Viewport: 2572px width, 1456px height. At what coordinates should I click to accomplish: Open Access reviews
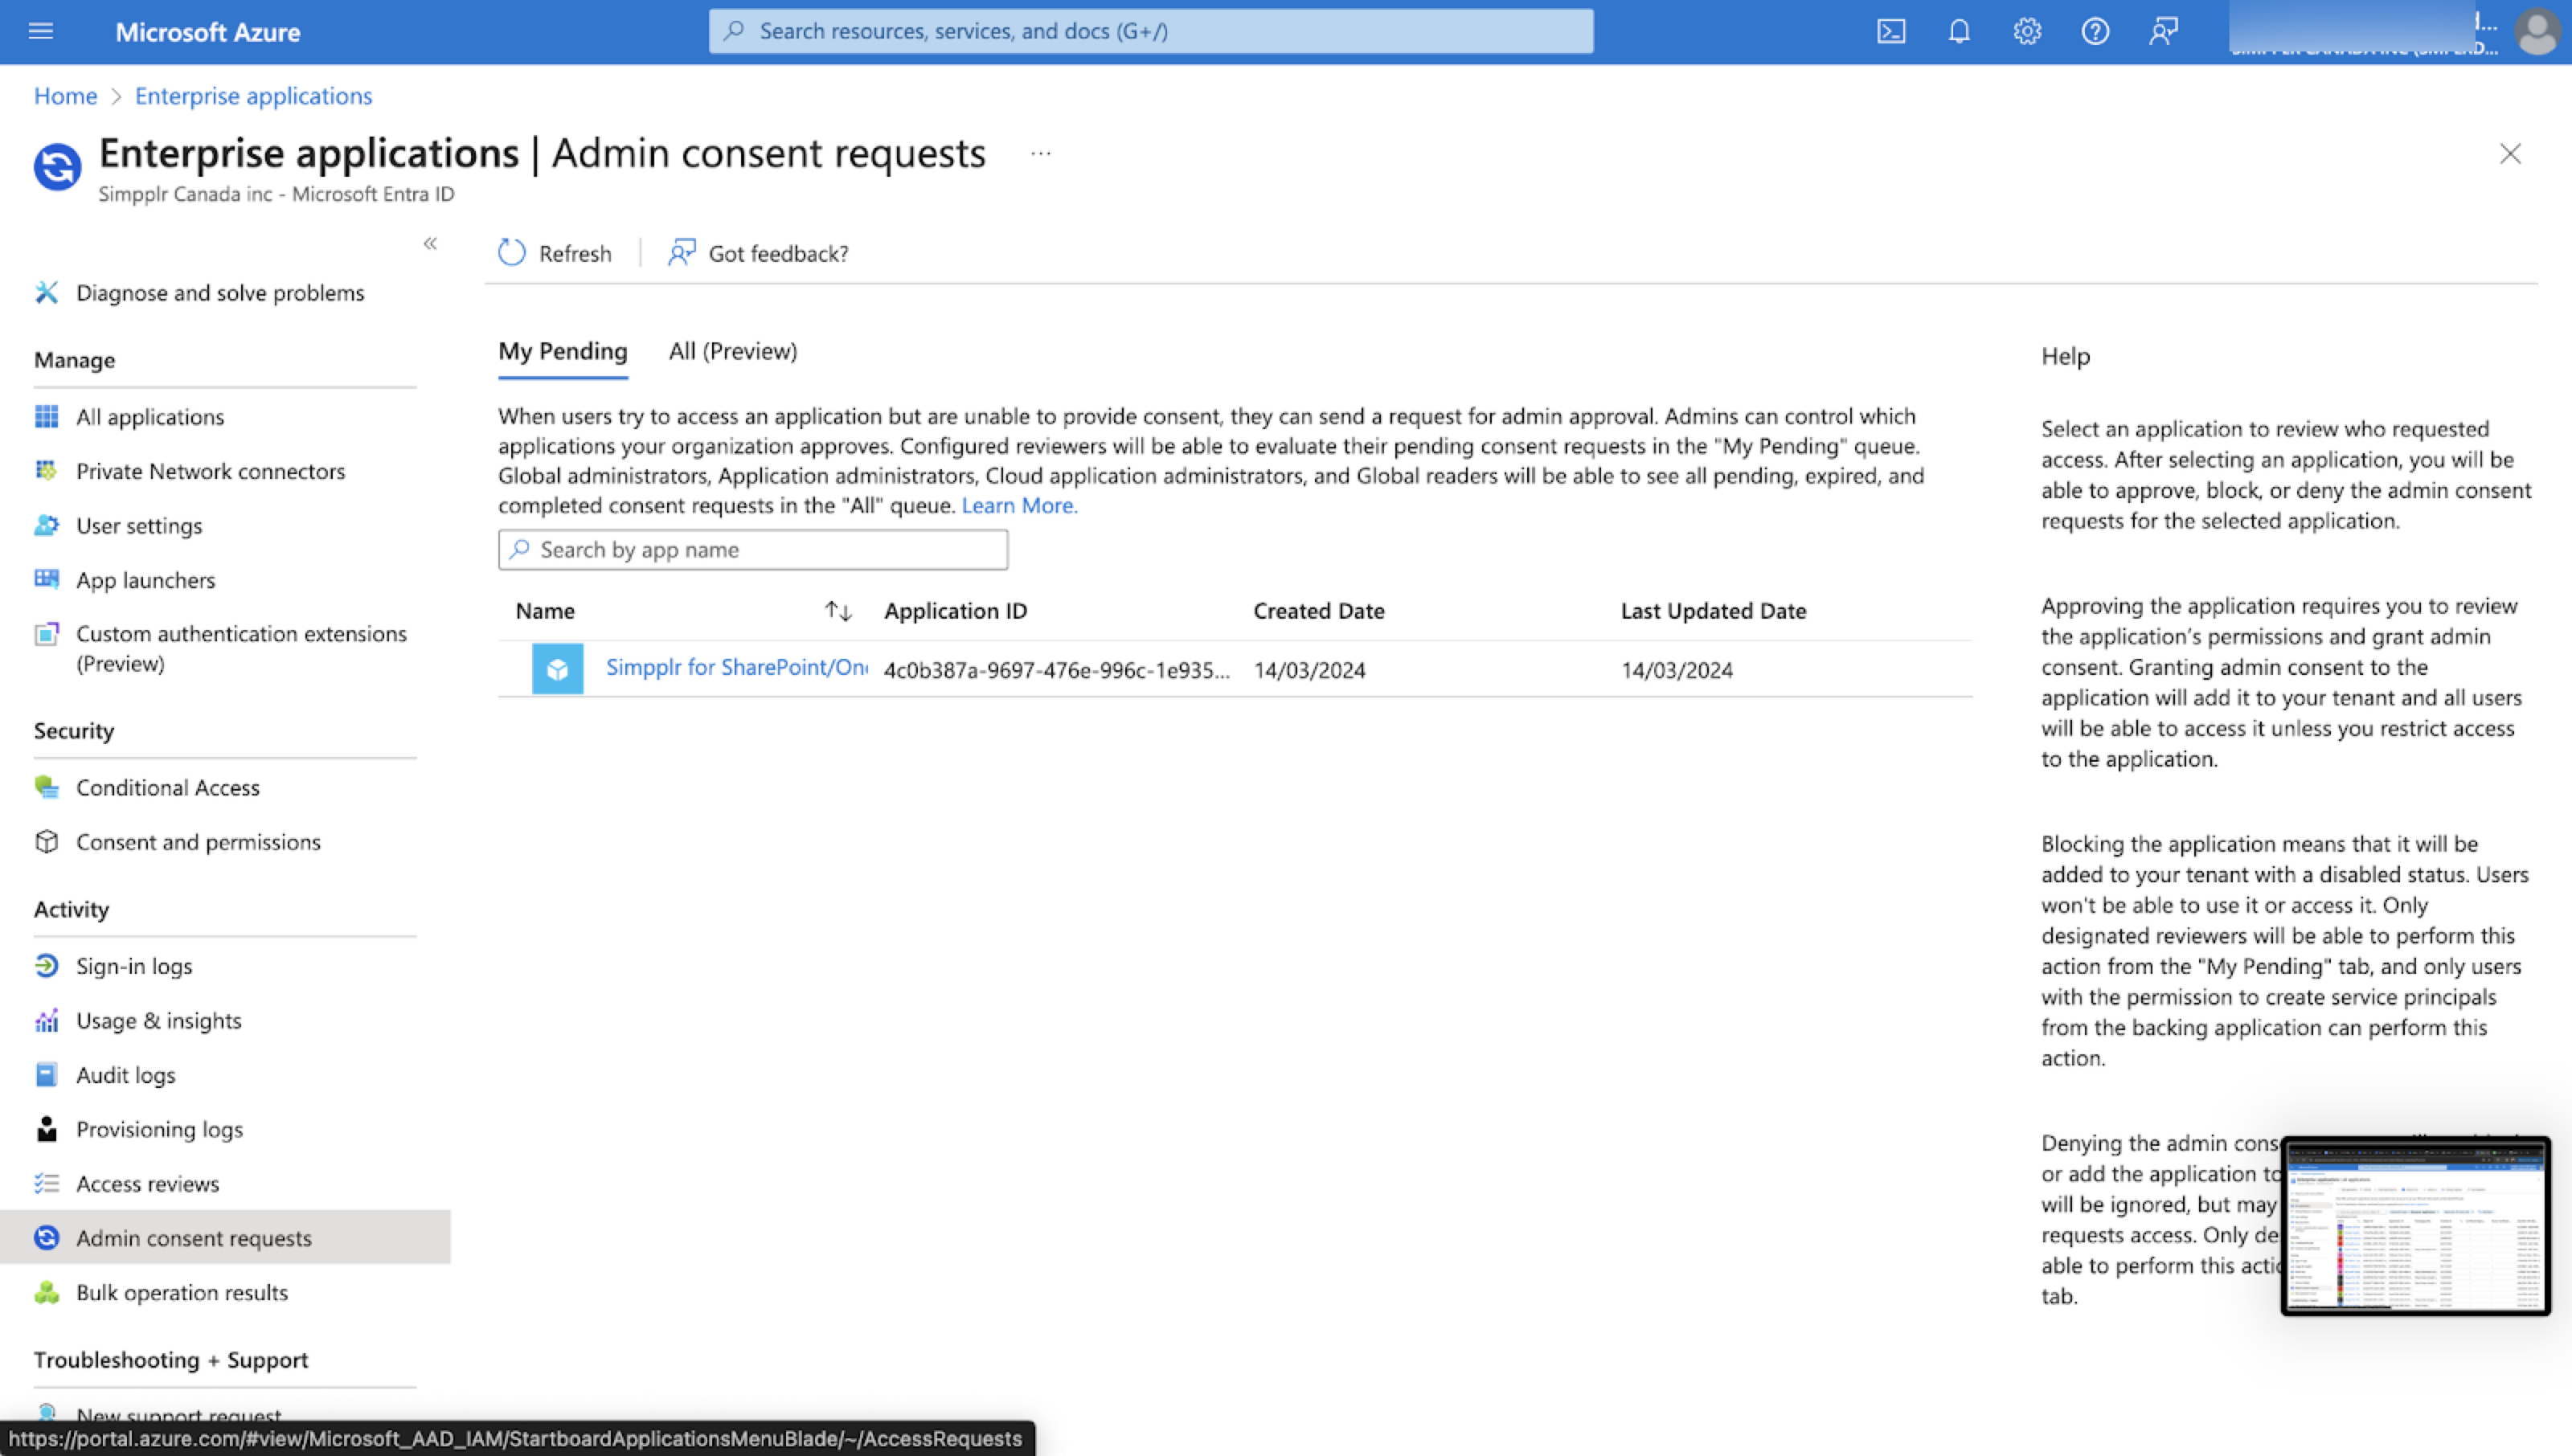coord(147,1184)
